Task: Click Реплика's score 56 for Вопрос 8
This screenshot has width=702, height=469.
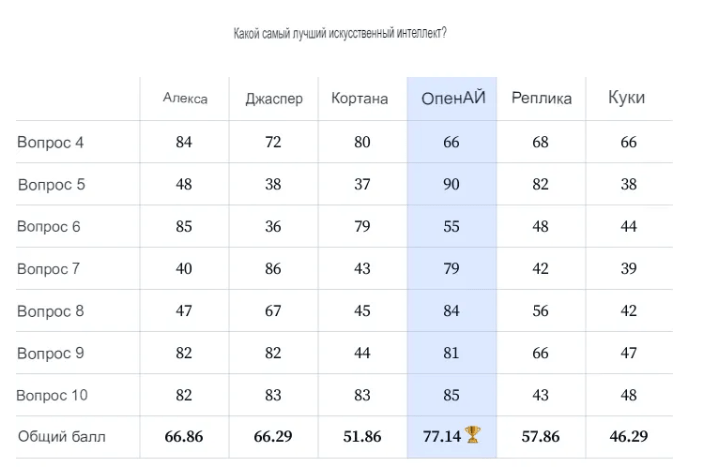Action: (540, 311)
